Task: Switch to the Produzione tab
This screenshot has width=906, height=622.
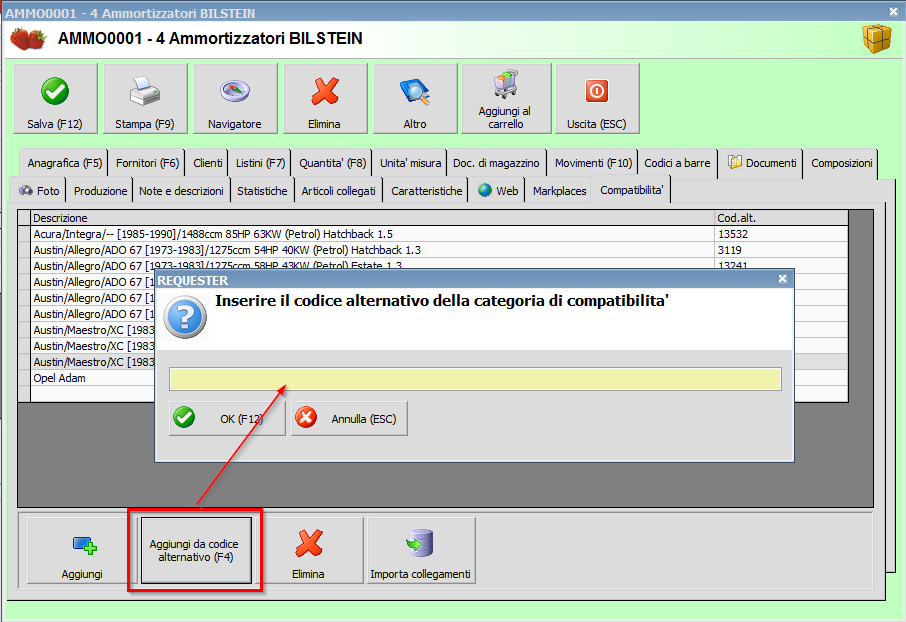Action: coord(100,191)
